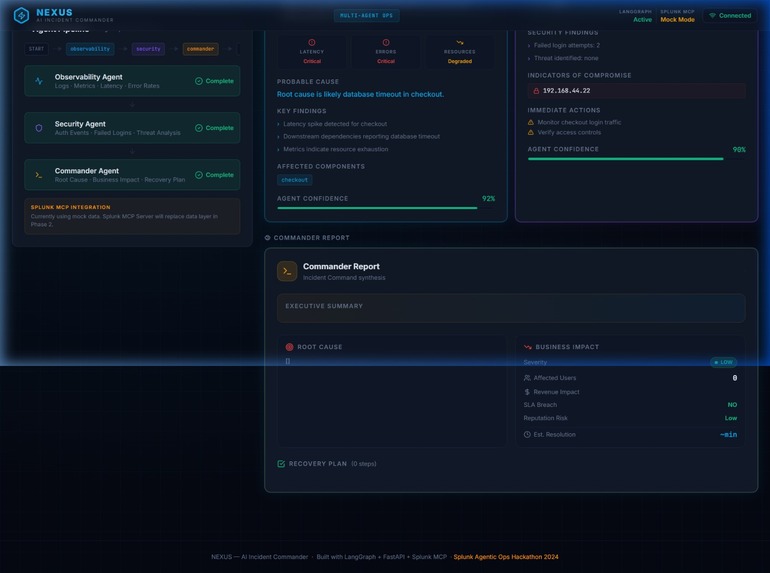Click the lock icon beside 192.168.44.22
The height and width of the screenshot is (573, 770).
coord(536,91)
